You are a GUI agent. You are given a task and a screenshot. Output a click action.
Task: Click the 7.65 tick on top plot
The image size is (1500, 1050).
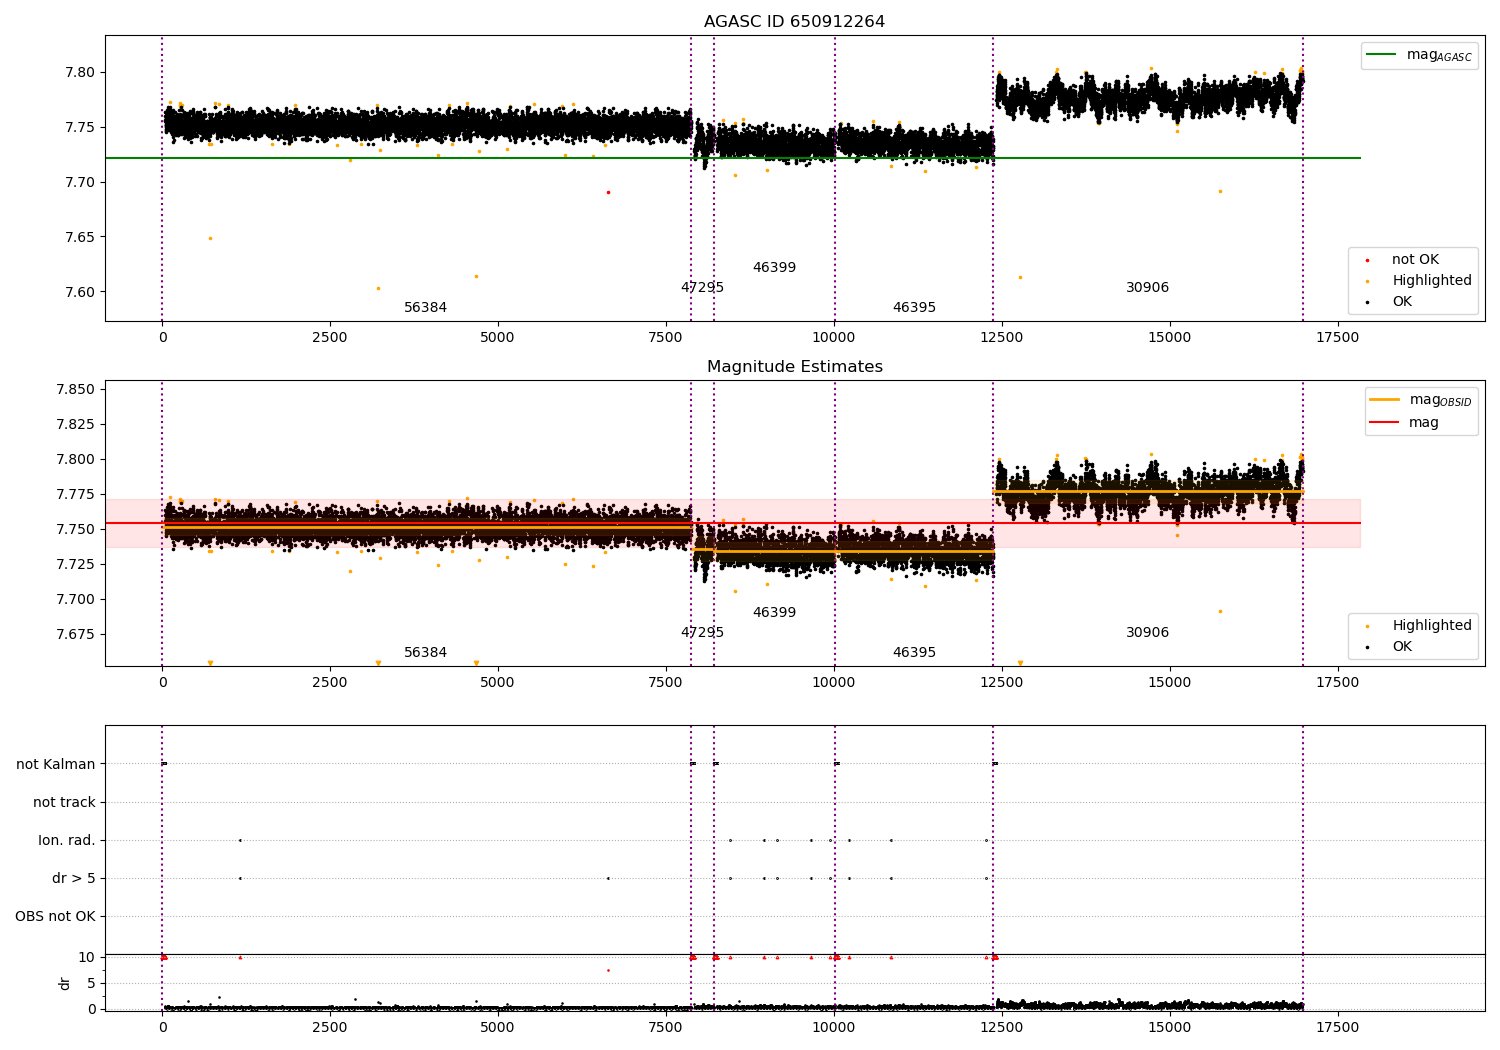pyautogui.click(x=79, y=238)
